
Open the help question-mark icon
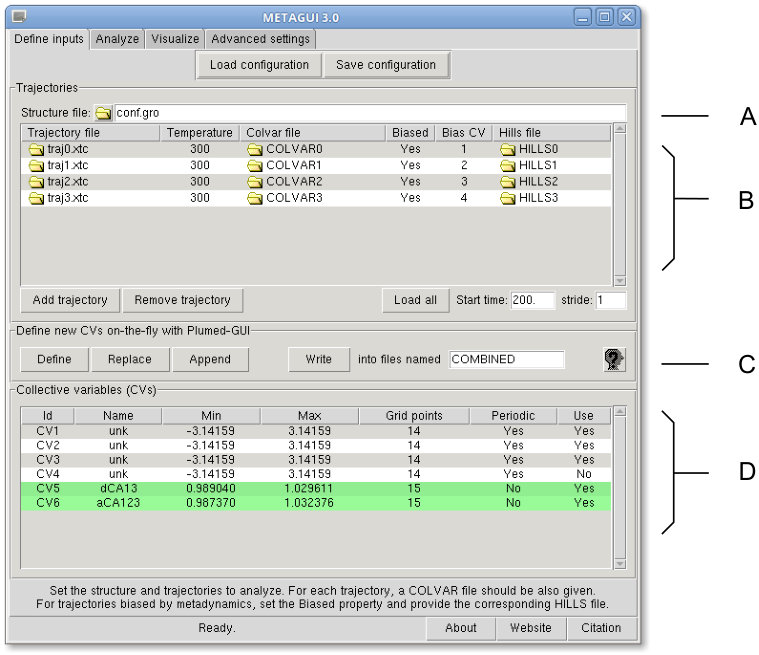pos(614,360)
